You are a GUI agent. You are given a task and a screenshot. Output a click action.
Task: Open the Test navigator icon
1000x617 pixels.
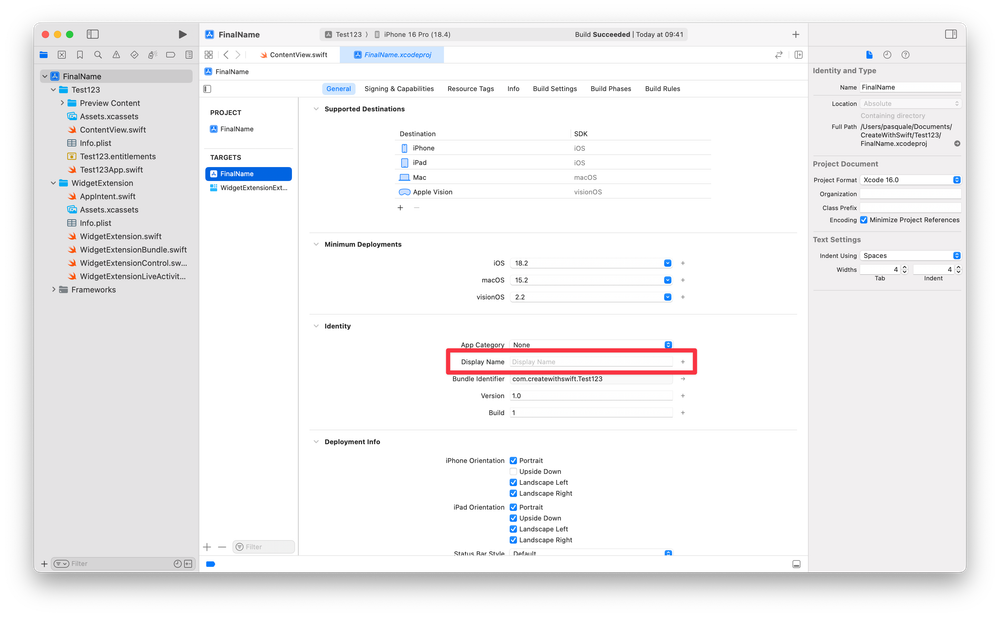point(134,54)
